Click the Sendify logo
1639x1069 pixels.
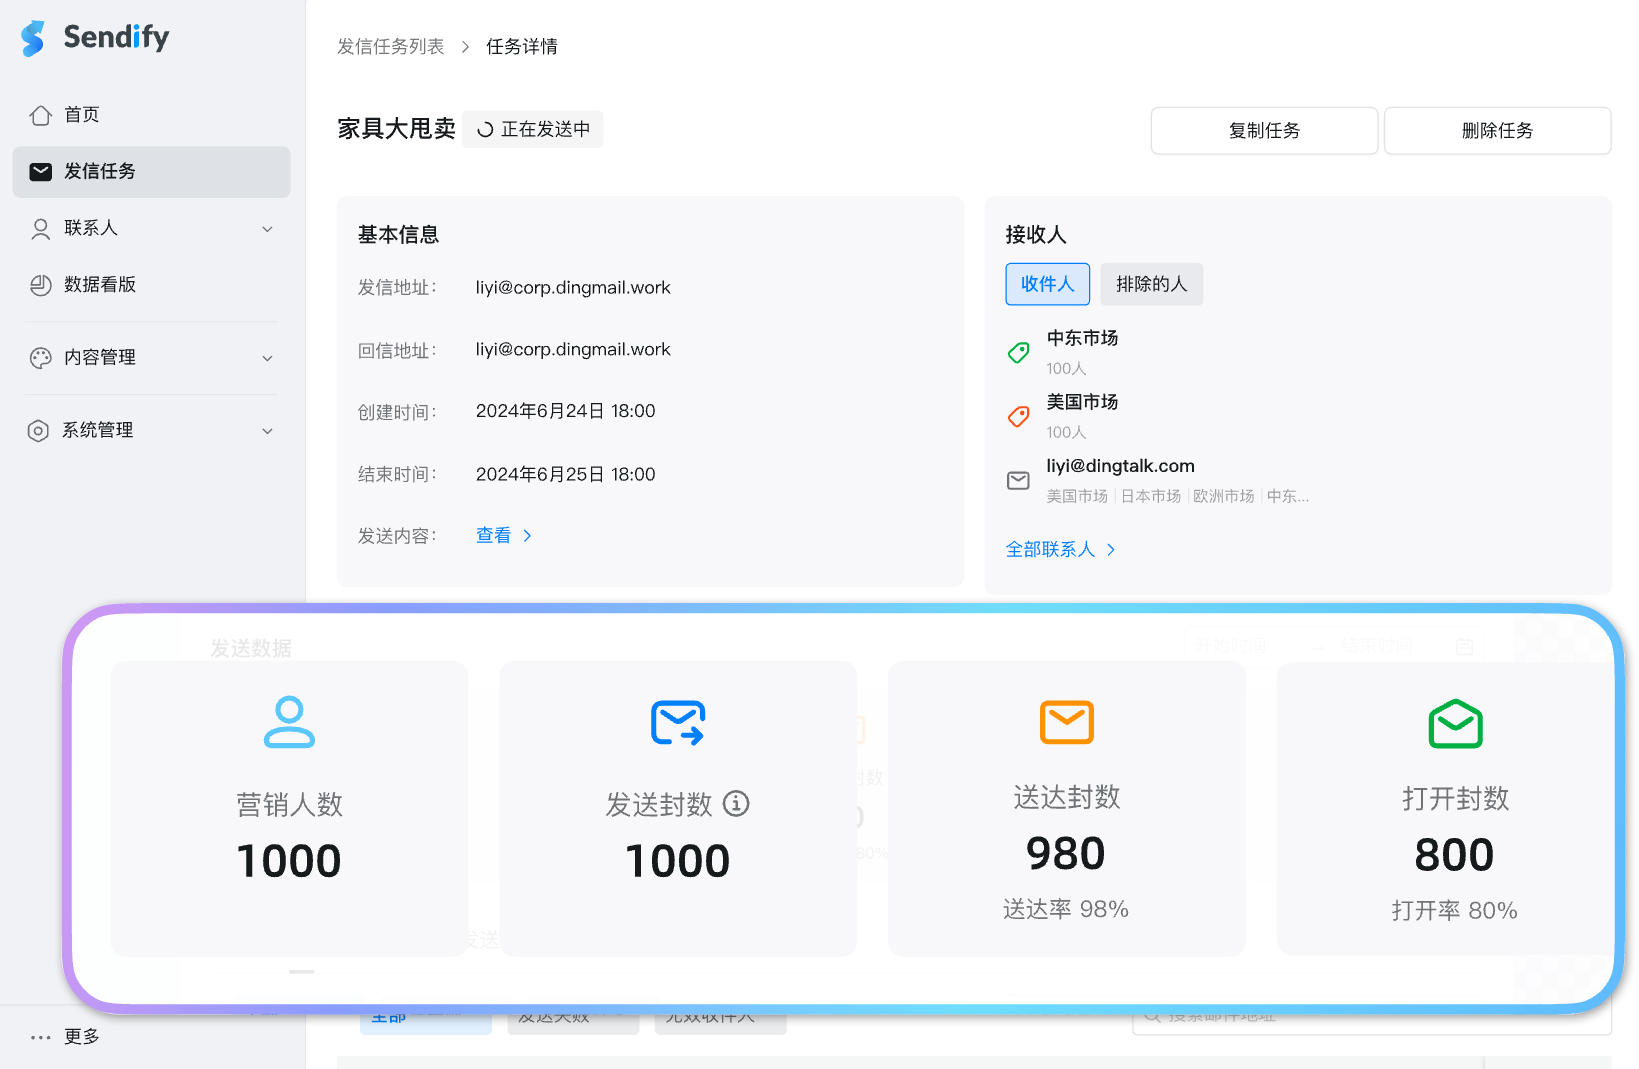[93, 37]
